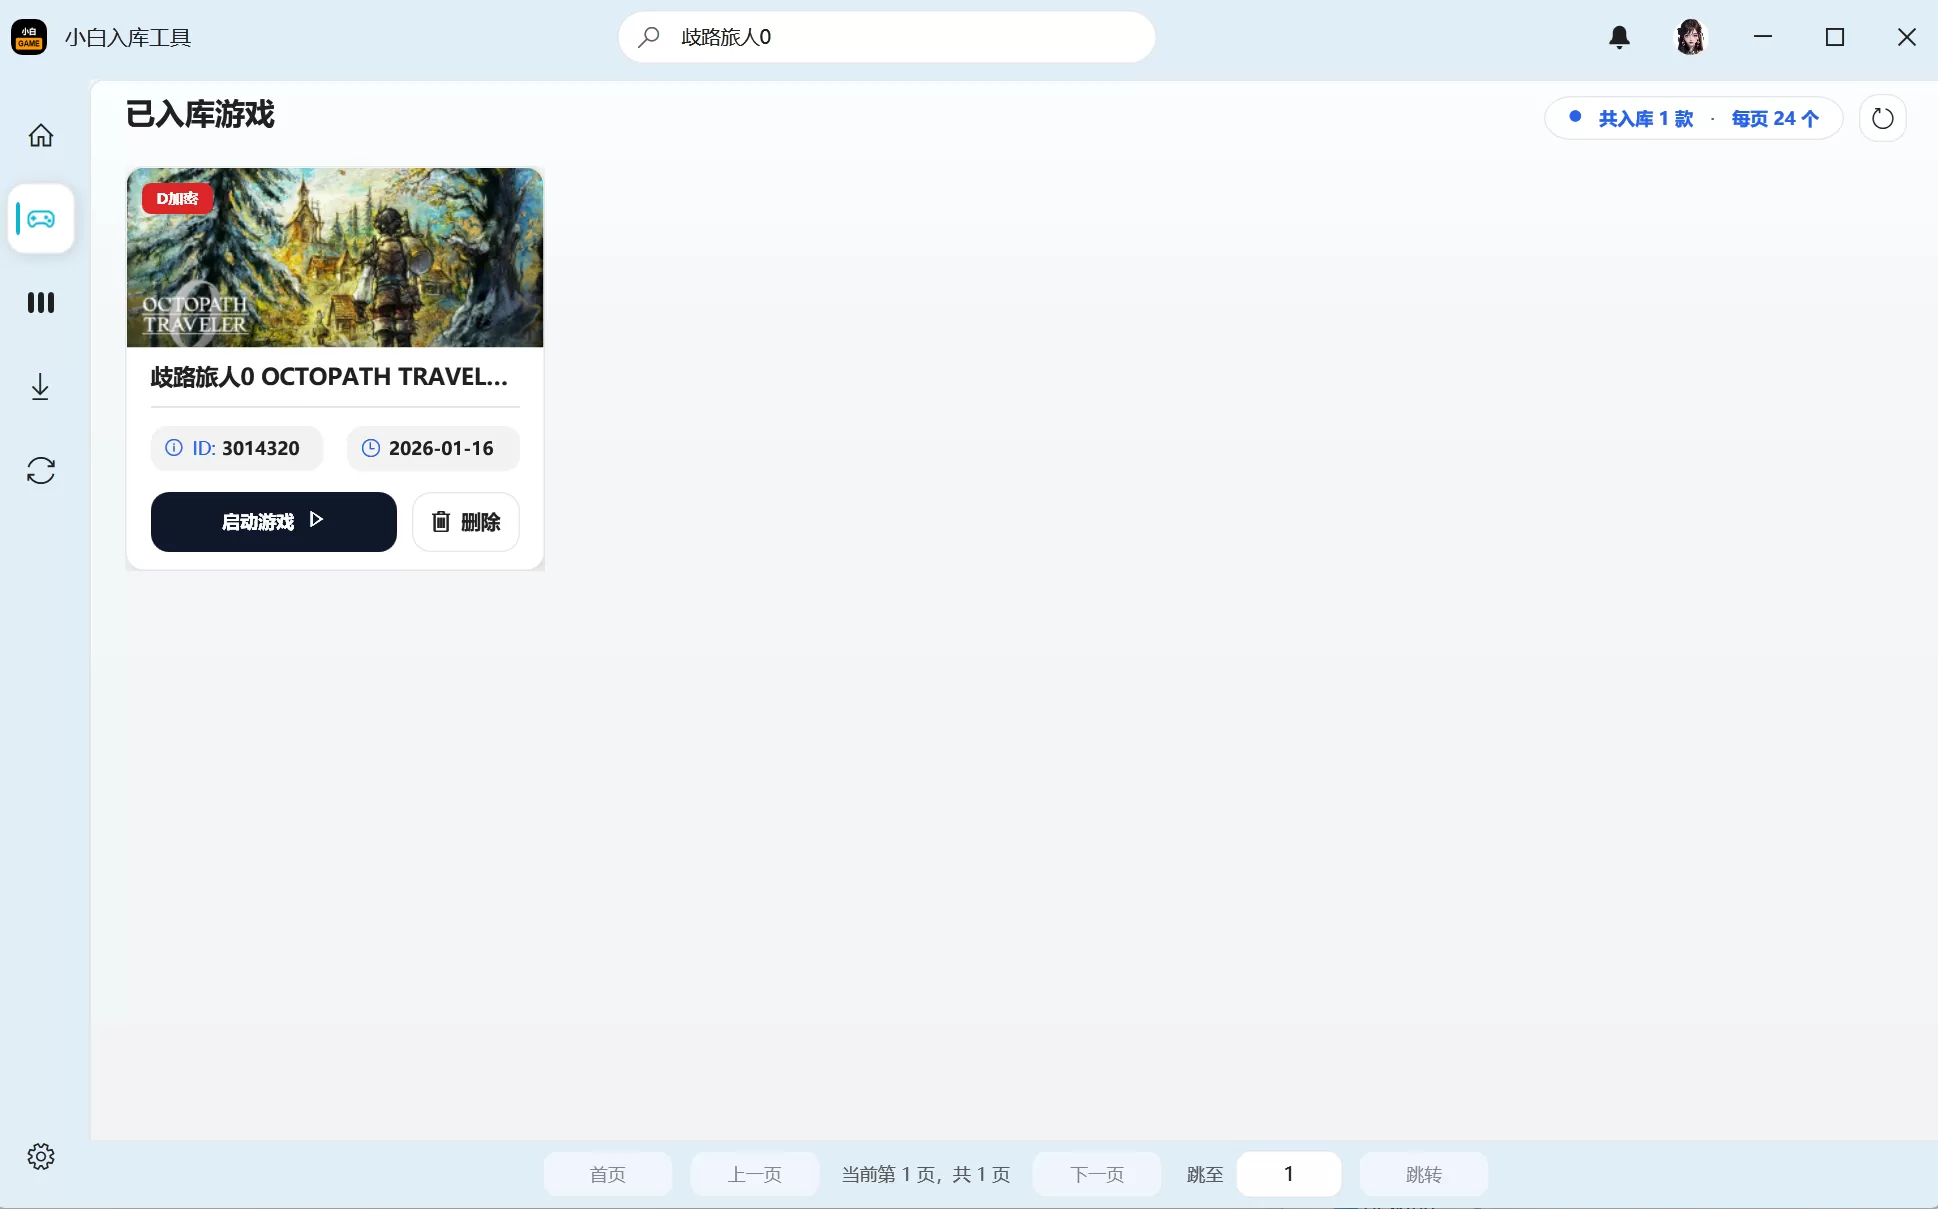Click the search magnifier icon
Viewport: 1938px width, 1209px height.
[649, 37]
